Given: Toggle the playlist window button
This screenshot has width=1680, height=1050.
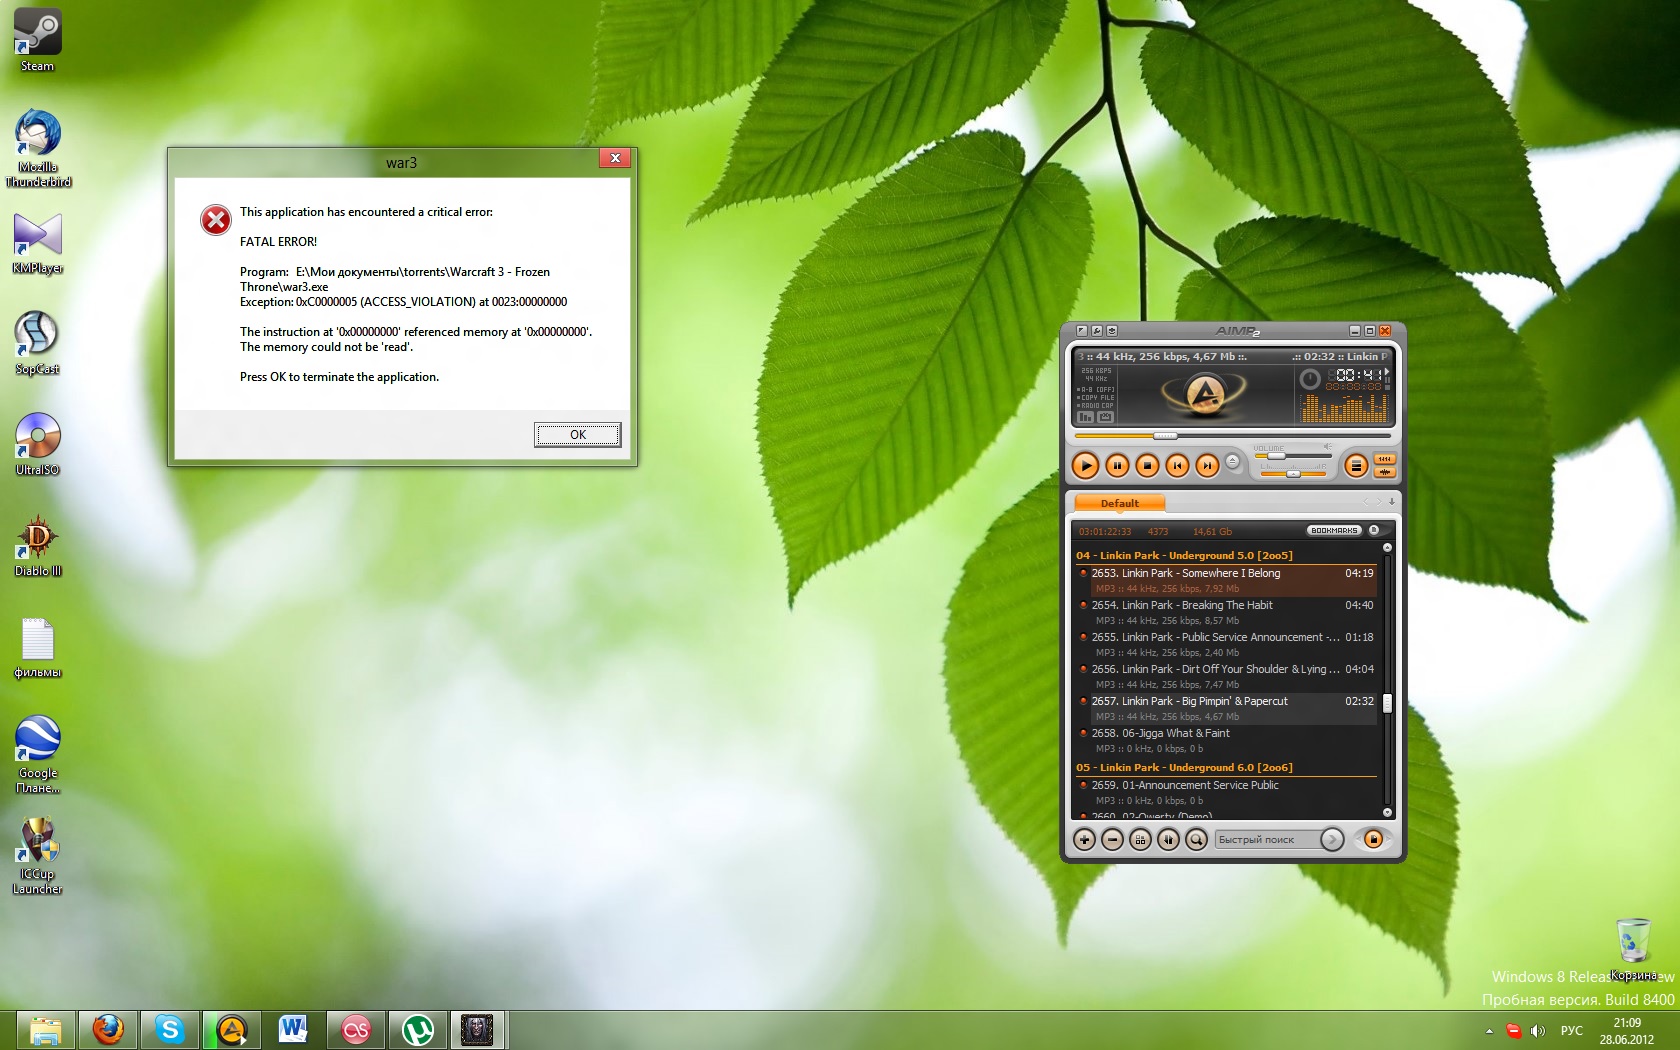Looking at the screenshot, I should tap(1355, 465).
